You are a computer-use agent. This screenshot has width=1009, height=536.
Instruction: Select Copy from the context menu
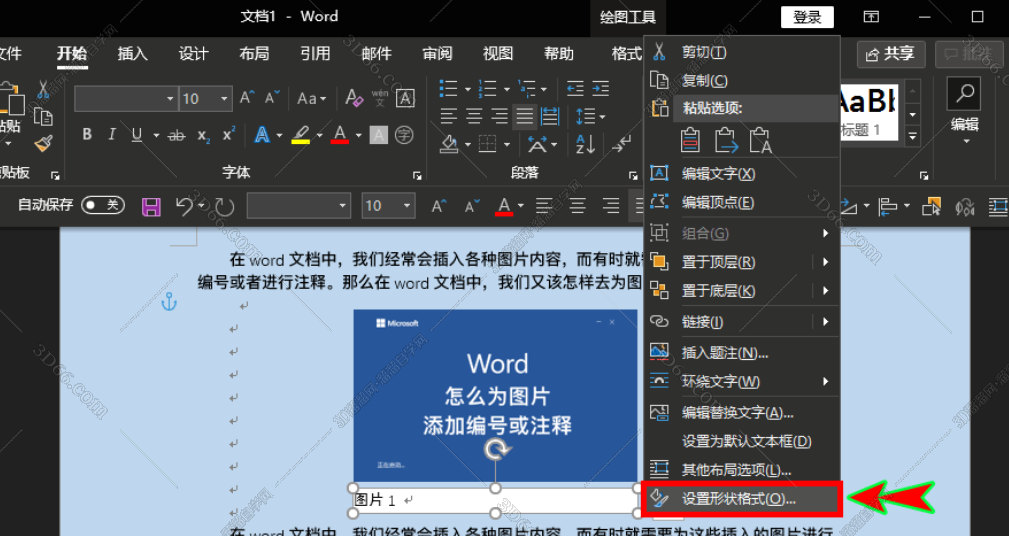click(x=743, y=80)
